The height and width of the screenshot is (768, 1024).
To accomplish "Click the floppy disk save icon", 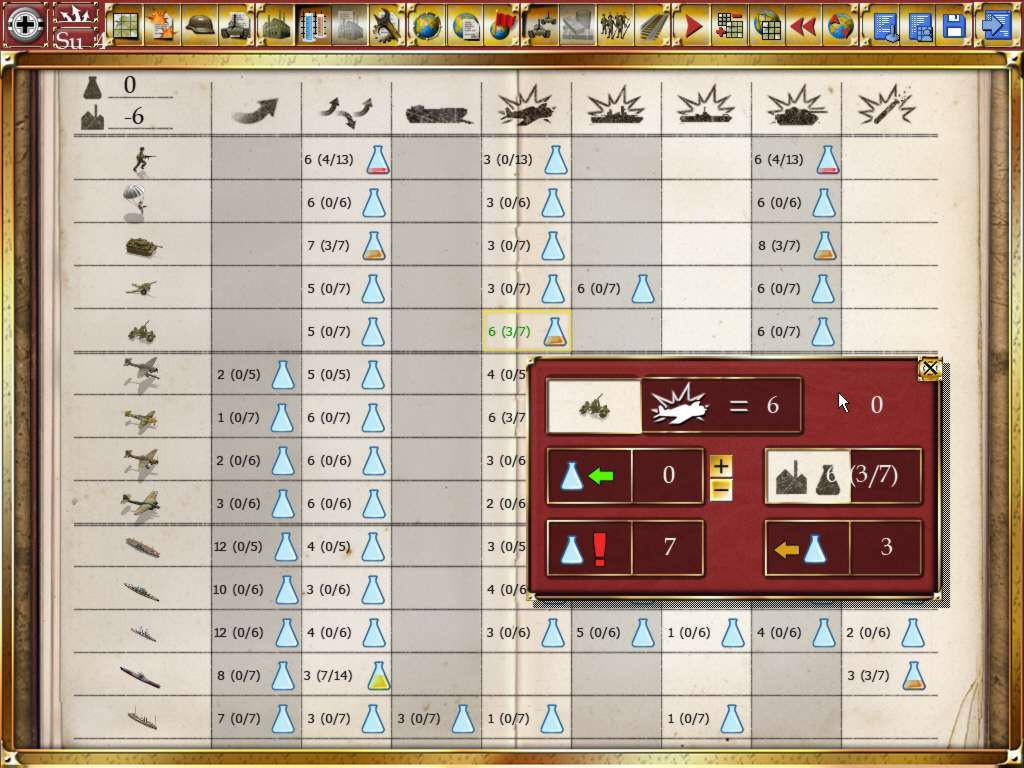I will (x=954, y=25).
